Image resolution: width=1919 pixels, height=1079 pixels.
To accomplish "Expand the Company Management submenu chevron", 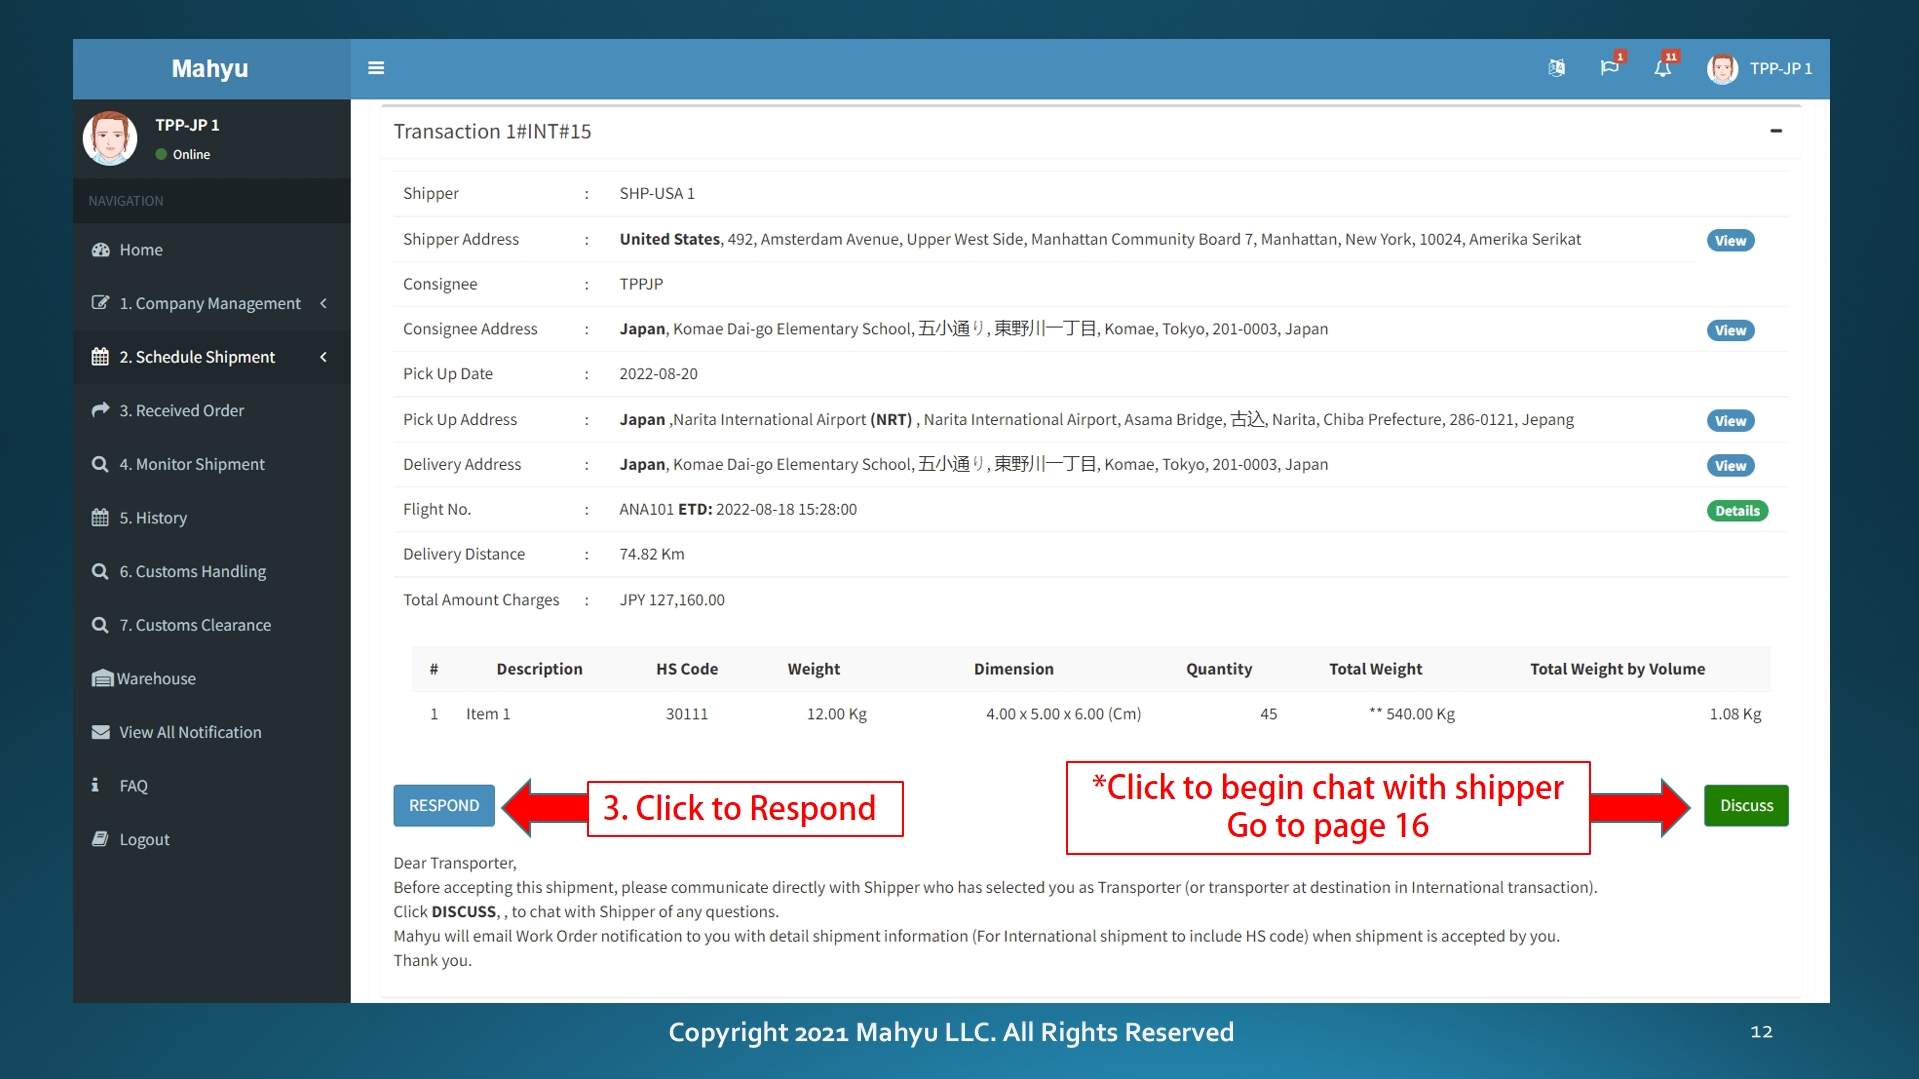I will point(324,303).
